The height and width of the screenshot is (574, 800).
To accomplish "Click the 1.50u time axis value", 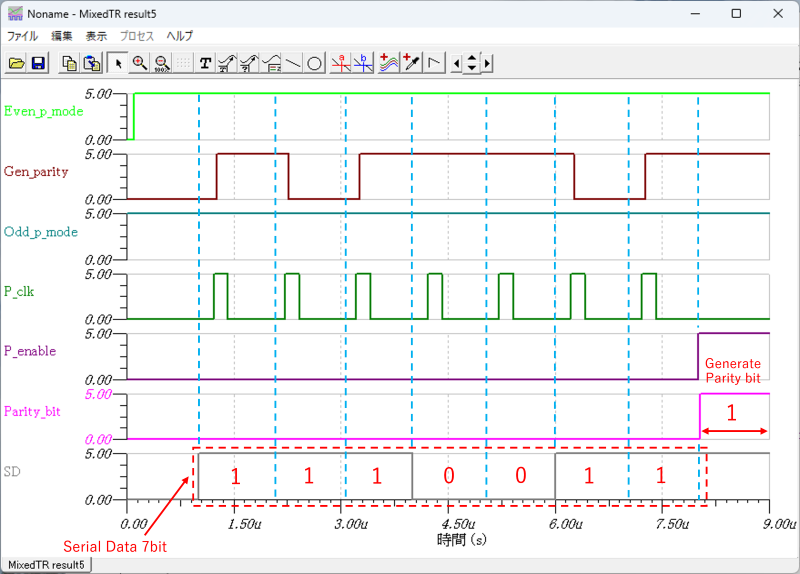I will pos(244,524).
